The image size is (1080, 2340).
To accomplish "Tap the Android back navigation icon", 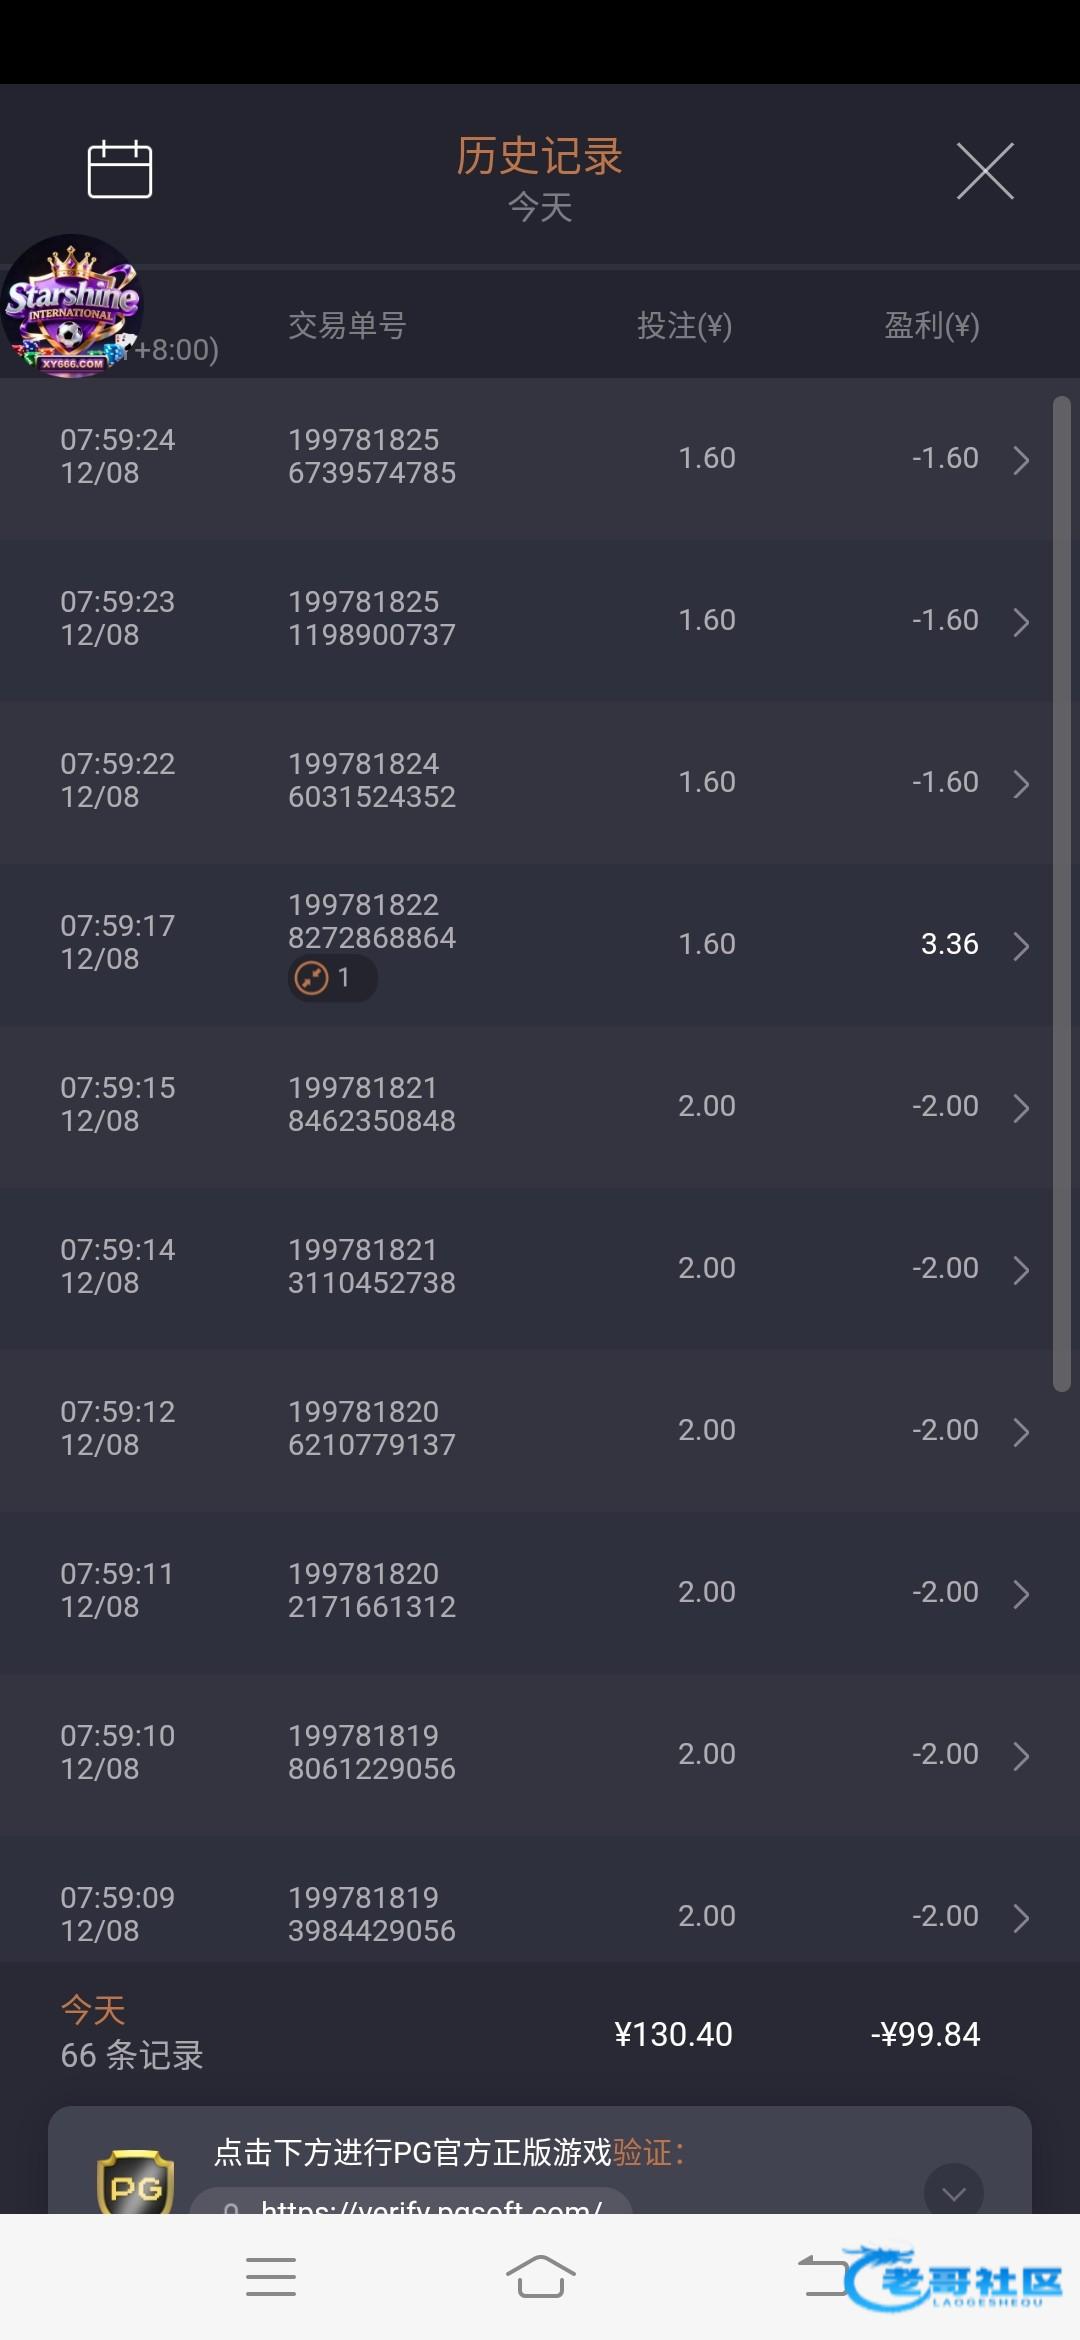I will pyautogui.click(x=825, y=2277).
